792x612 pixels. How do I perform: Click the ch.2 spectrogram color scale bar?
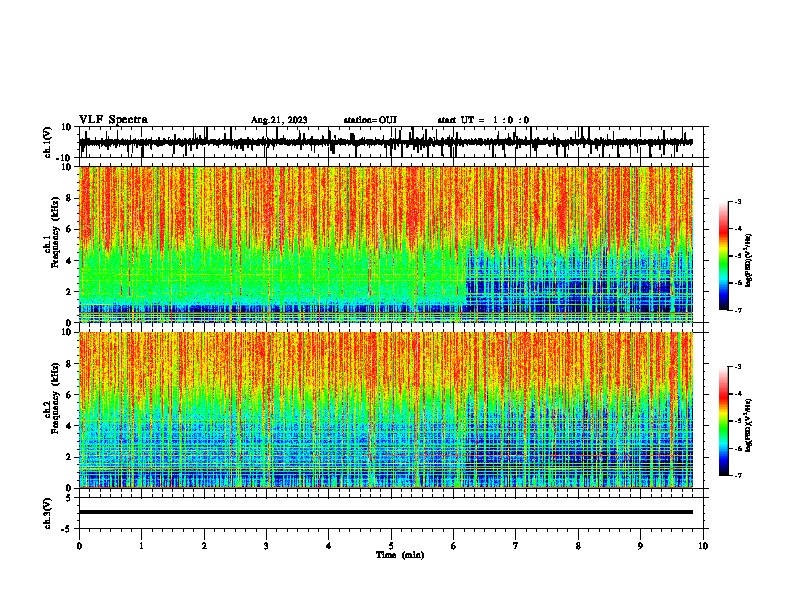pyautogui.click(x=724, y=421)
